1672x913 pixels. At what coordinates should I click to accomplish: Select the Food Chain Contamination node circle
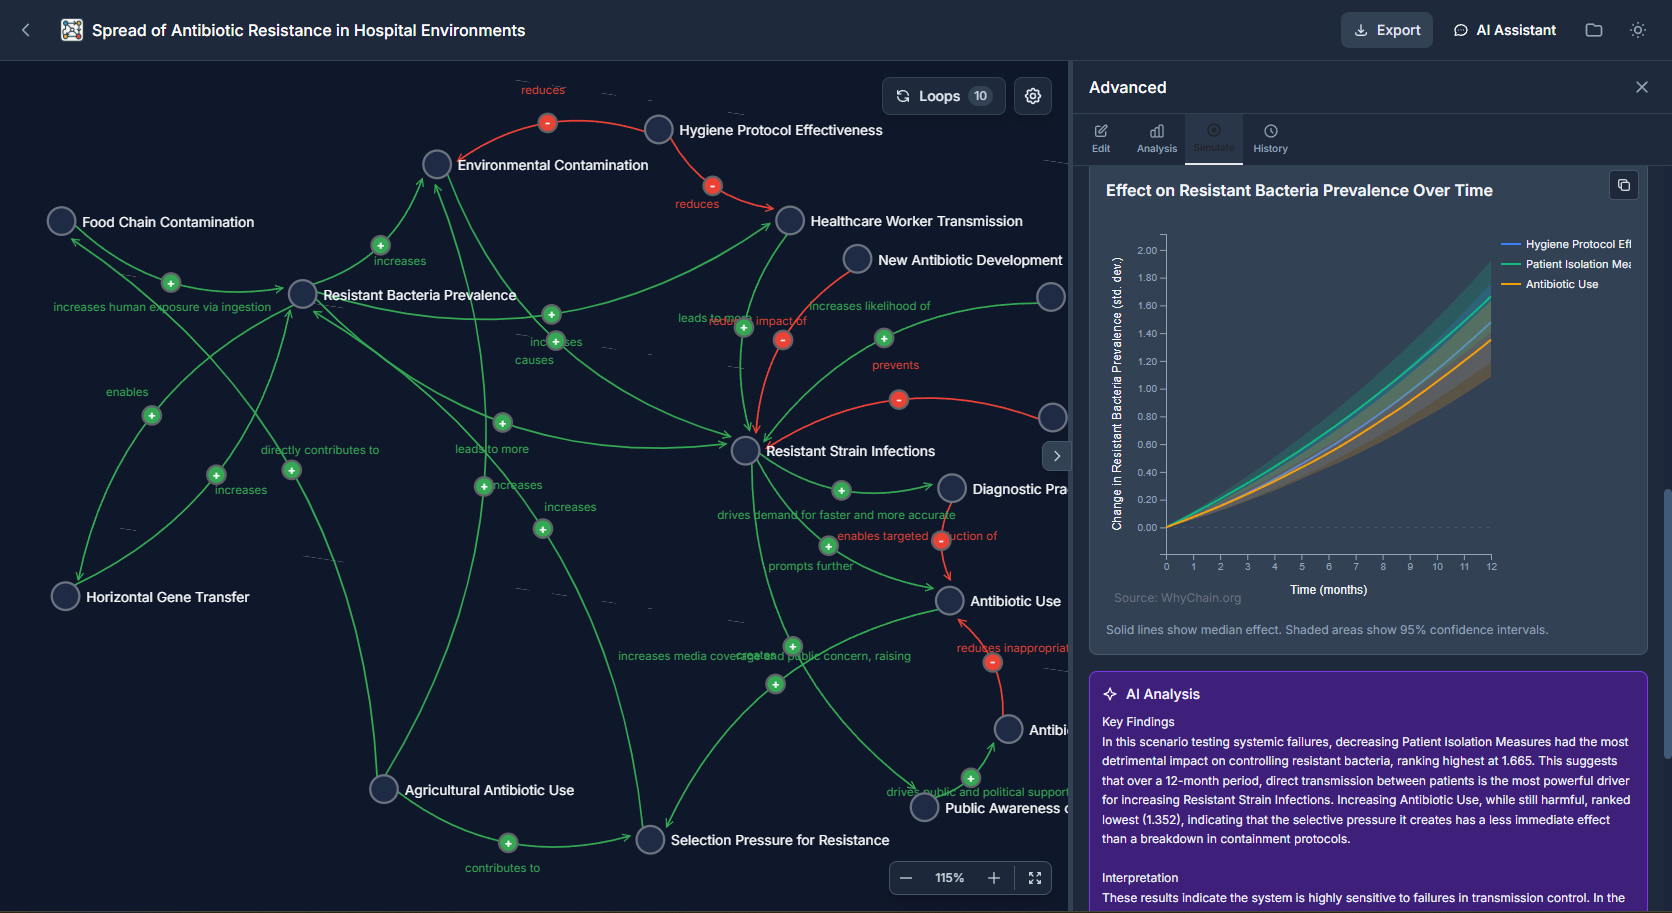(x=62, y=221)
